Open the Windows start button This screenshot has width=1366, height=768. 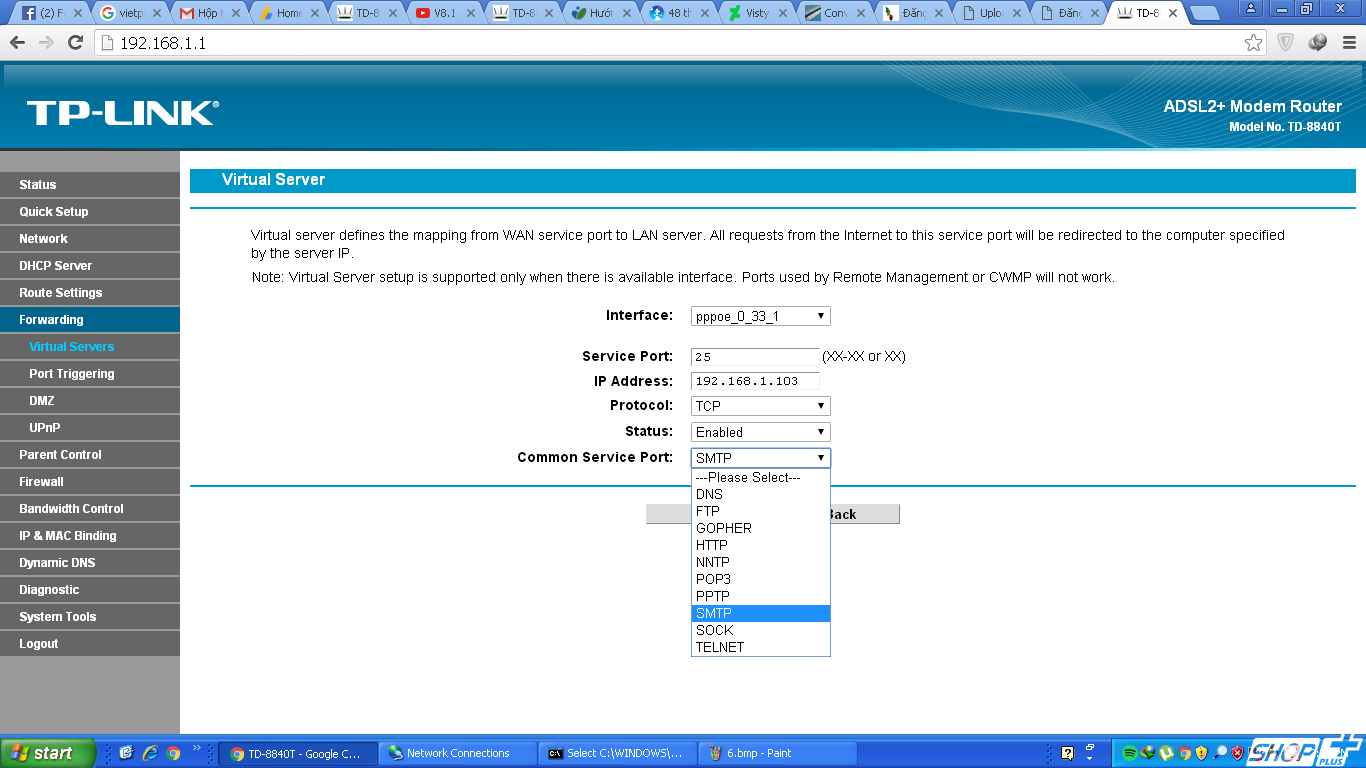[x=48, y=753]
